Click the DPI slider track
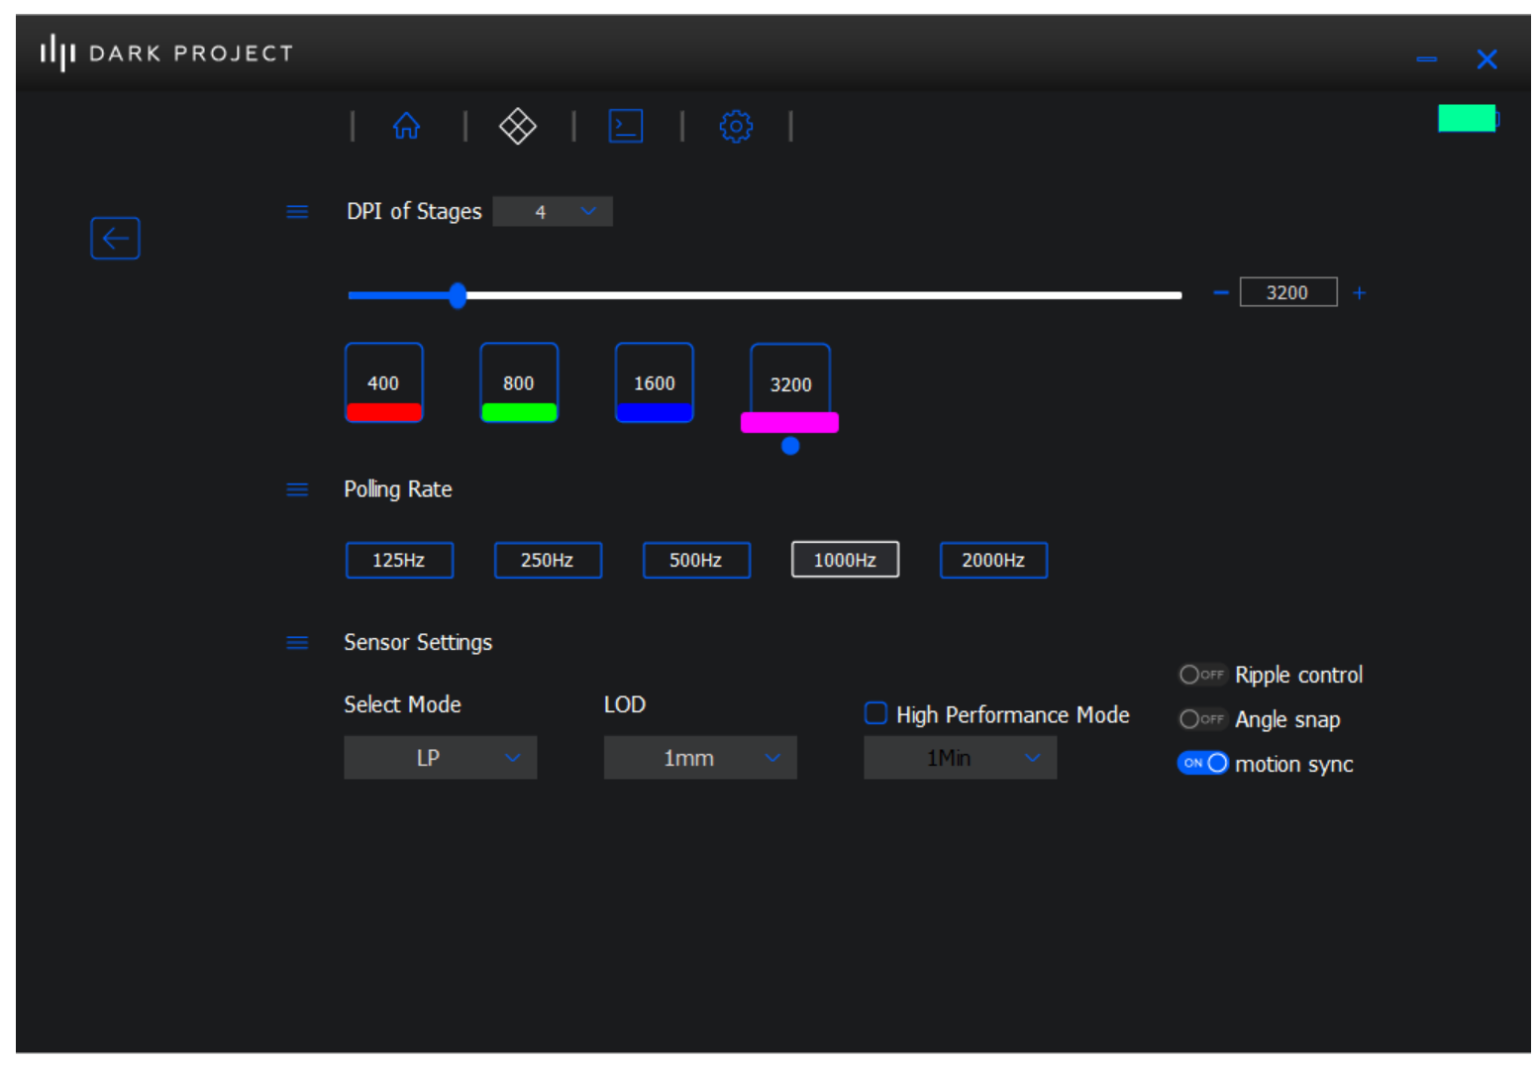The width and height of the screenshot is (1536, 1065). [x=765, y=295]
